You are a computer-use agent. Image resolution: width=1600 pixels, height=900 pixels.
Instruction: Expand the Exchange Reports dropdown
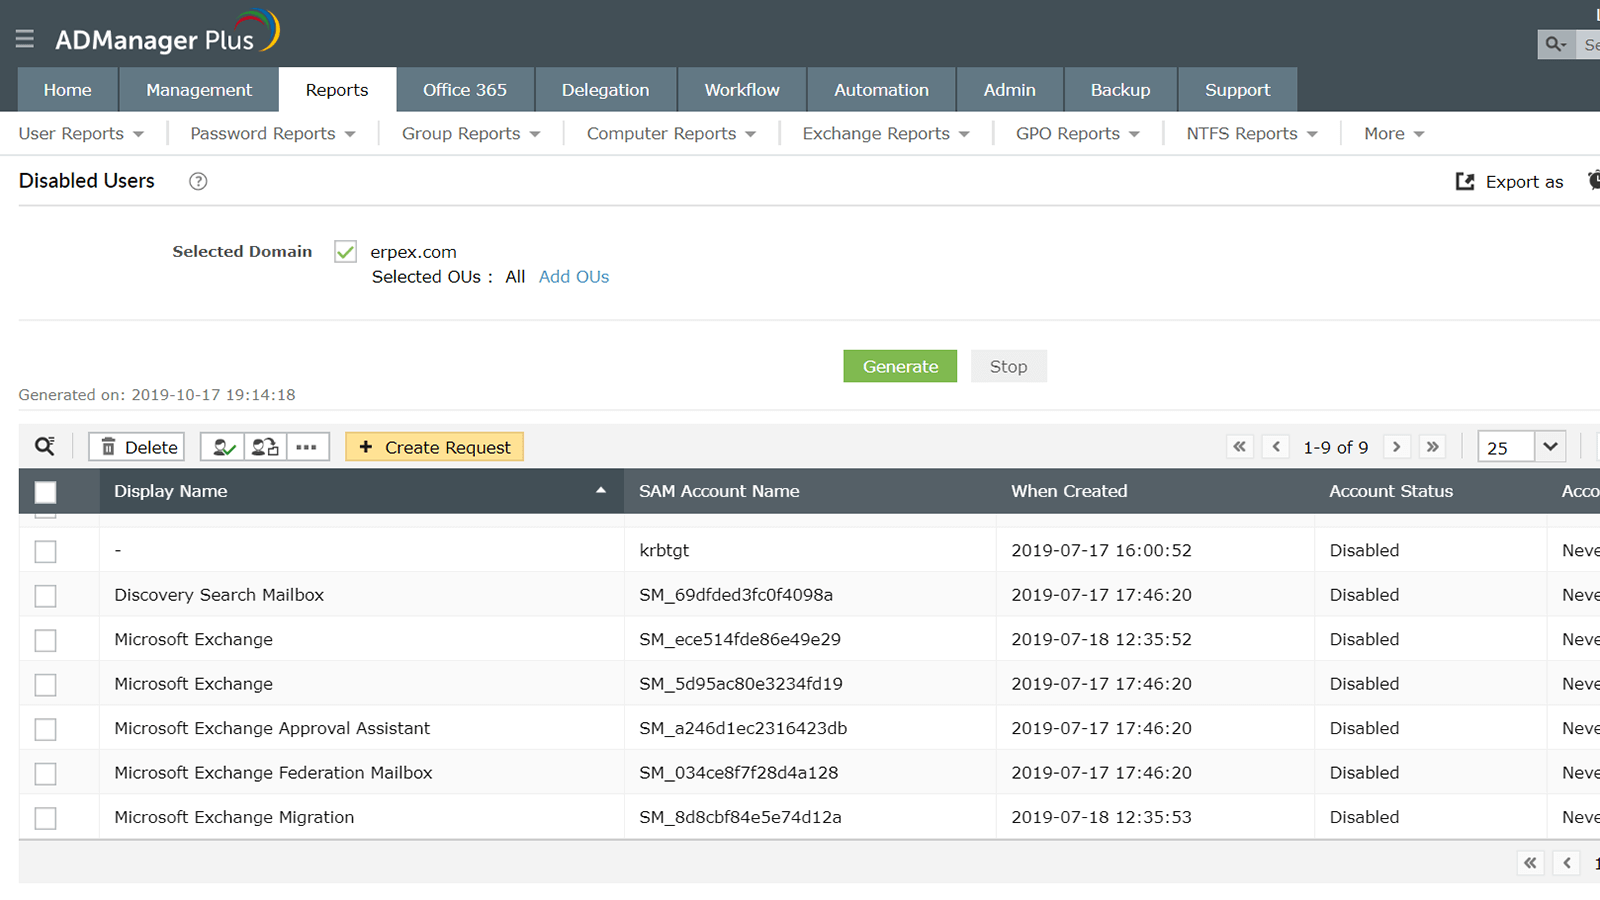pyautogui.click(x=885, y=134)
